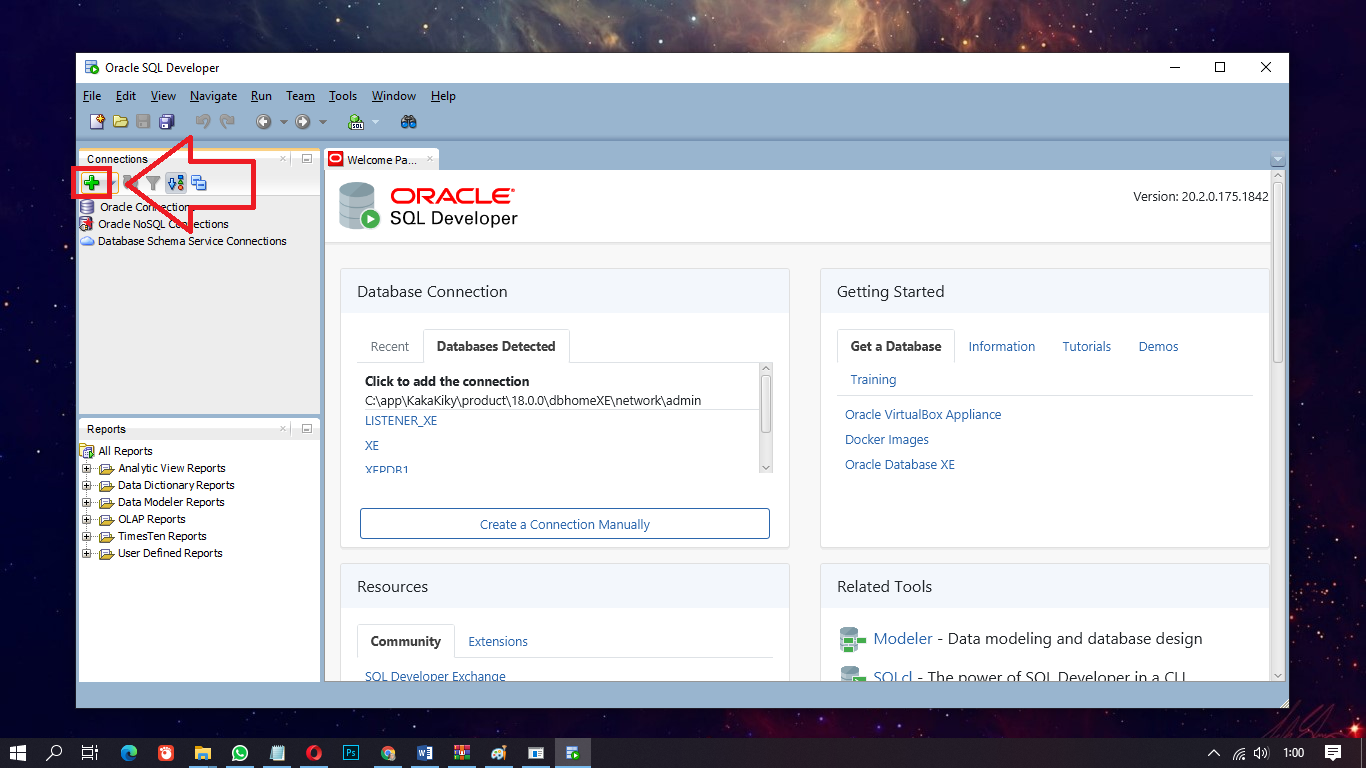Screen dimensions: 1366x768
Task: Open the File menu
Action: coord(92,96)
